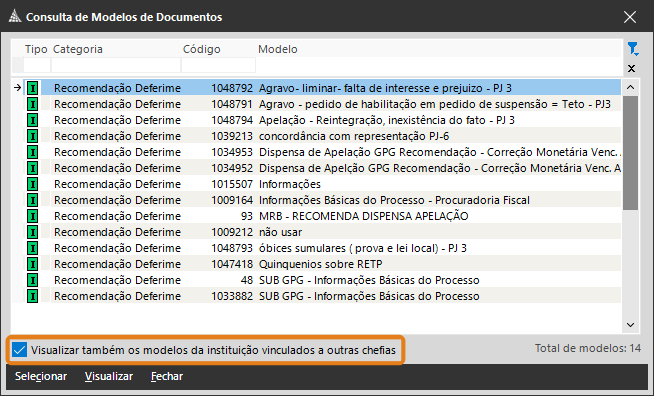Click code cell 48
This screenshot has width=654, height=396.
247,280
